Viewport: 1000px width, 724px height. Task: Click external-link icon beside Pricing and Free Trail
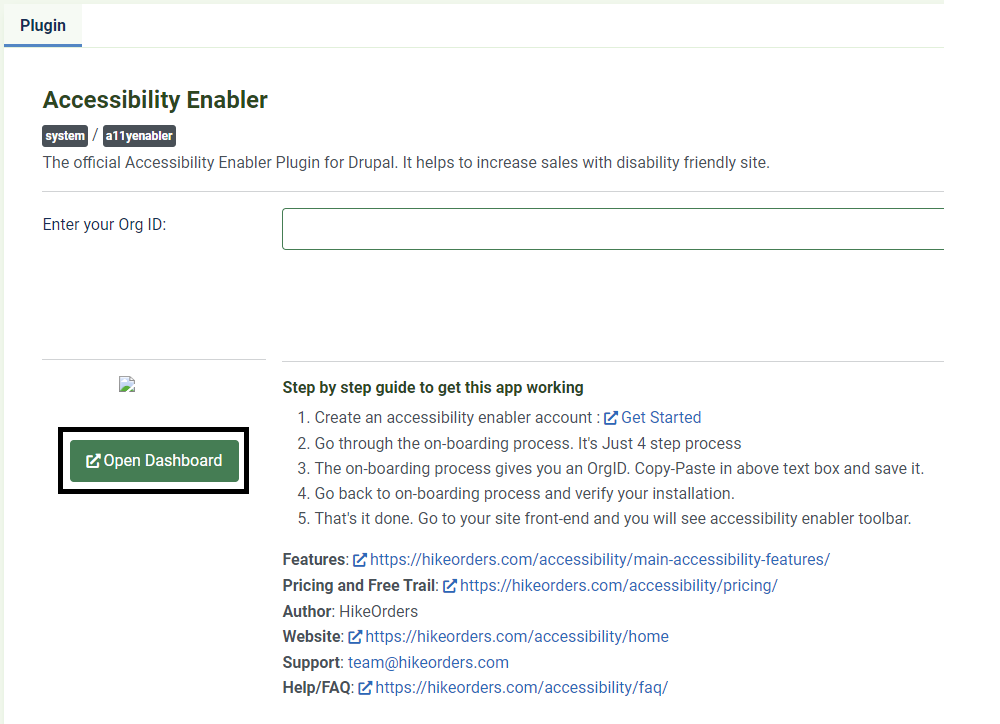coord(450,586)
